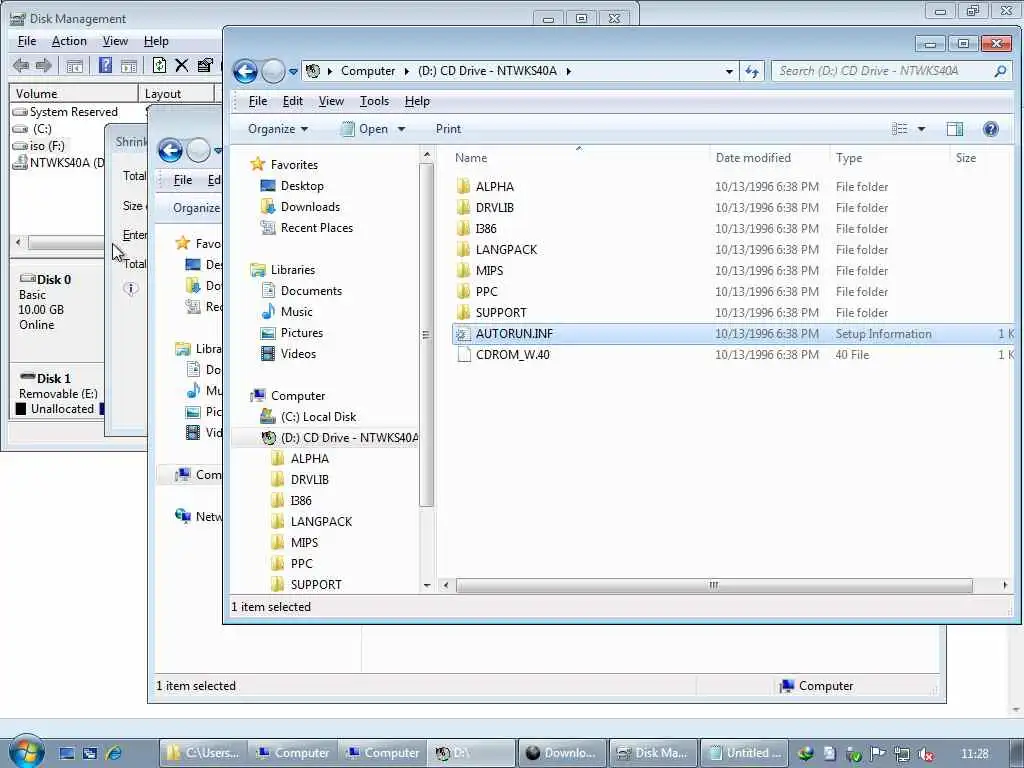Screen dimensions: 1024x768
Task: Click the back arrow in Disk Management toolbar
Action: click(x=21, y=65)
